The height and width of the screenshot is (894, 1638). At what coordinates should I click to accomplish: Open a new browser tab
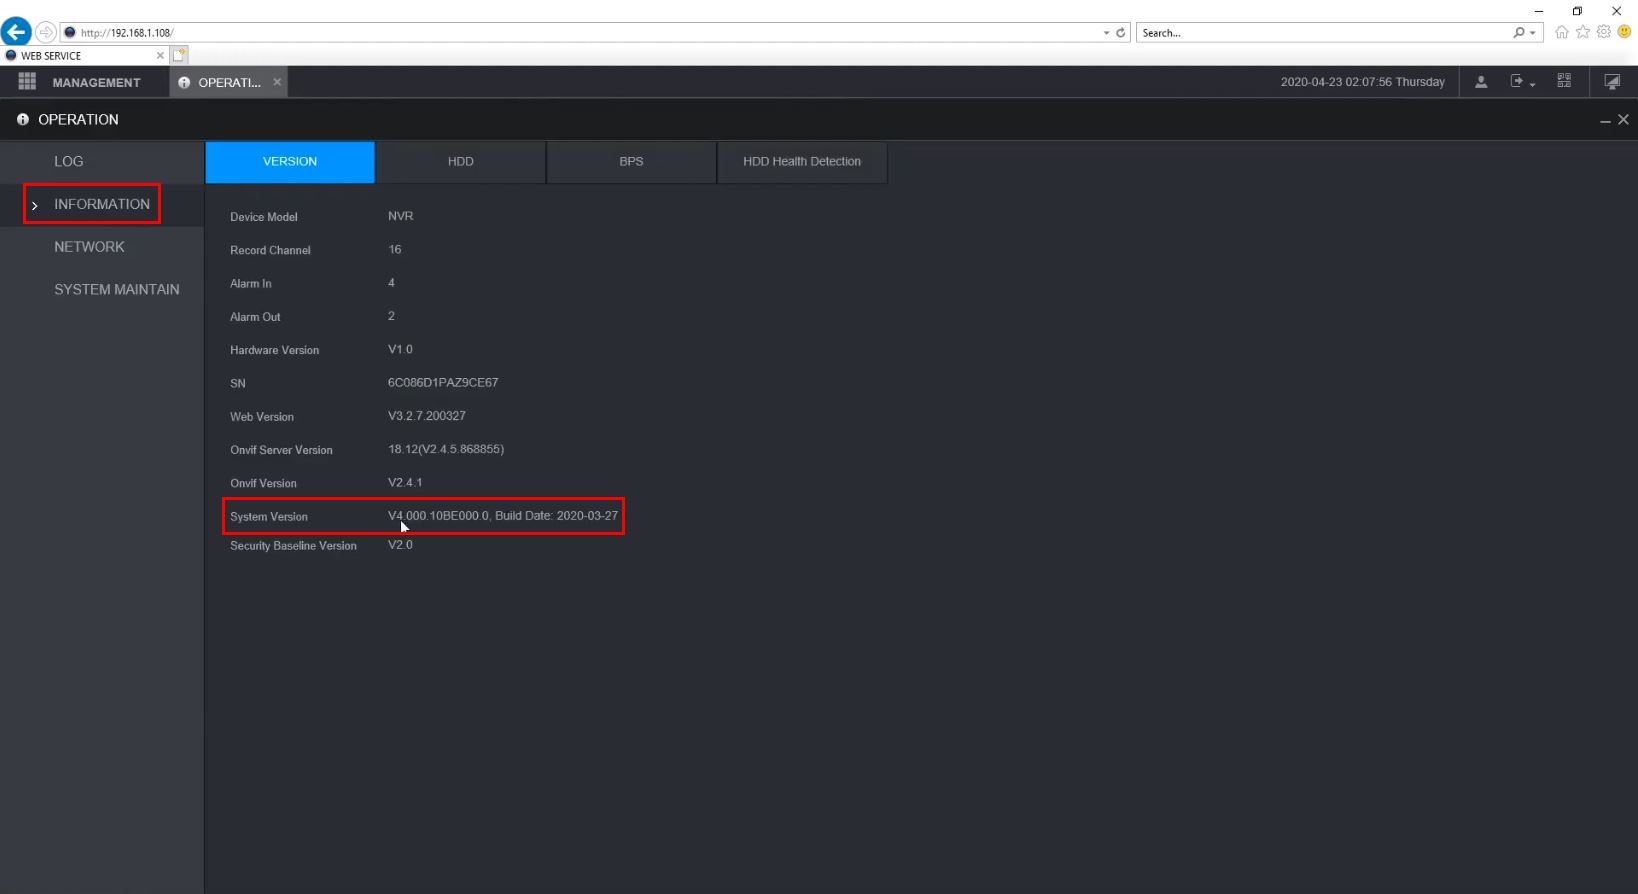179,55
